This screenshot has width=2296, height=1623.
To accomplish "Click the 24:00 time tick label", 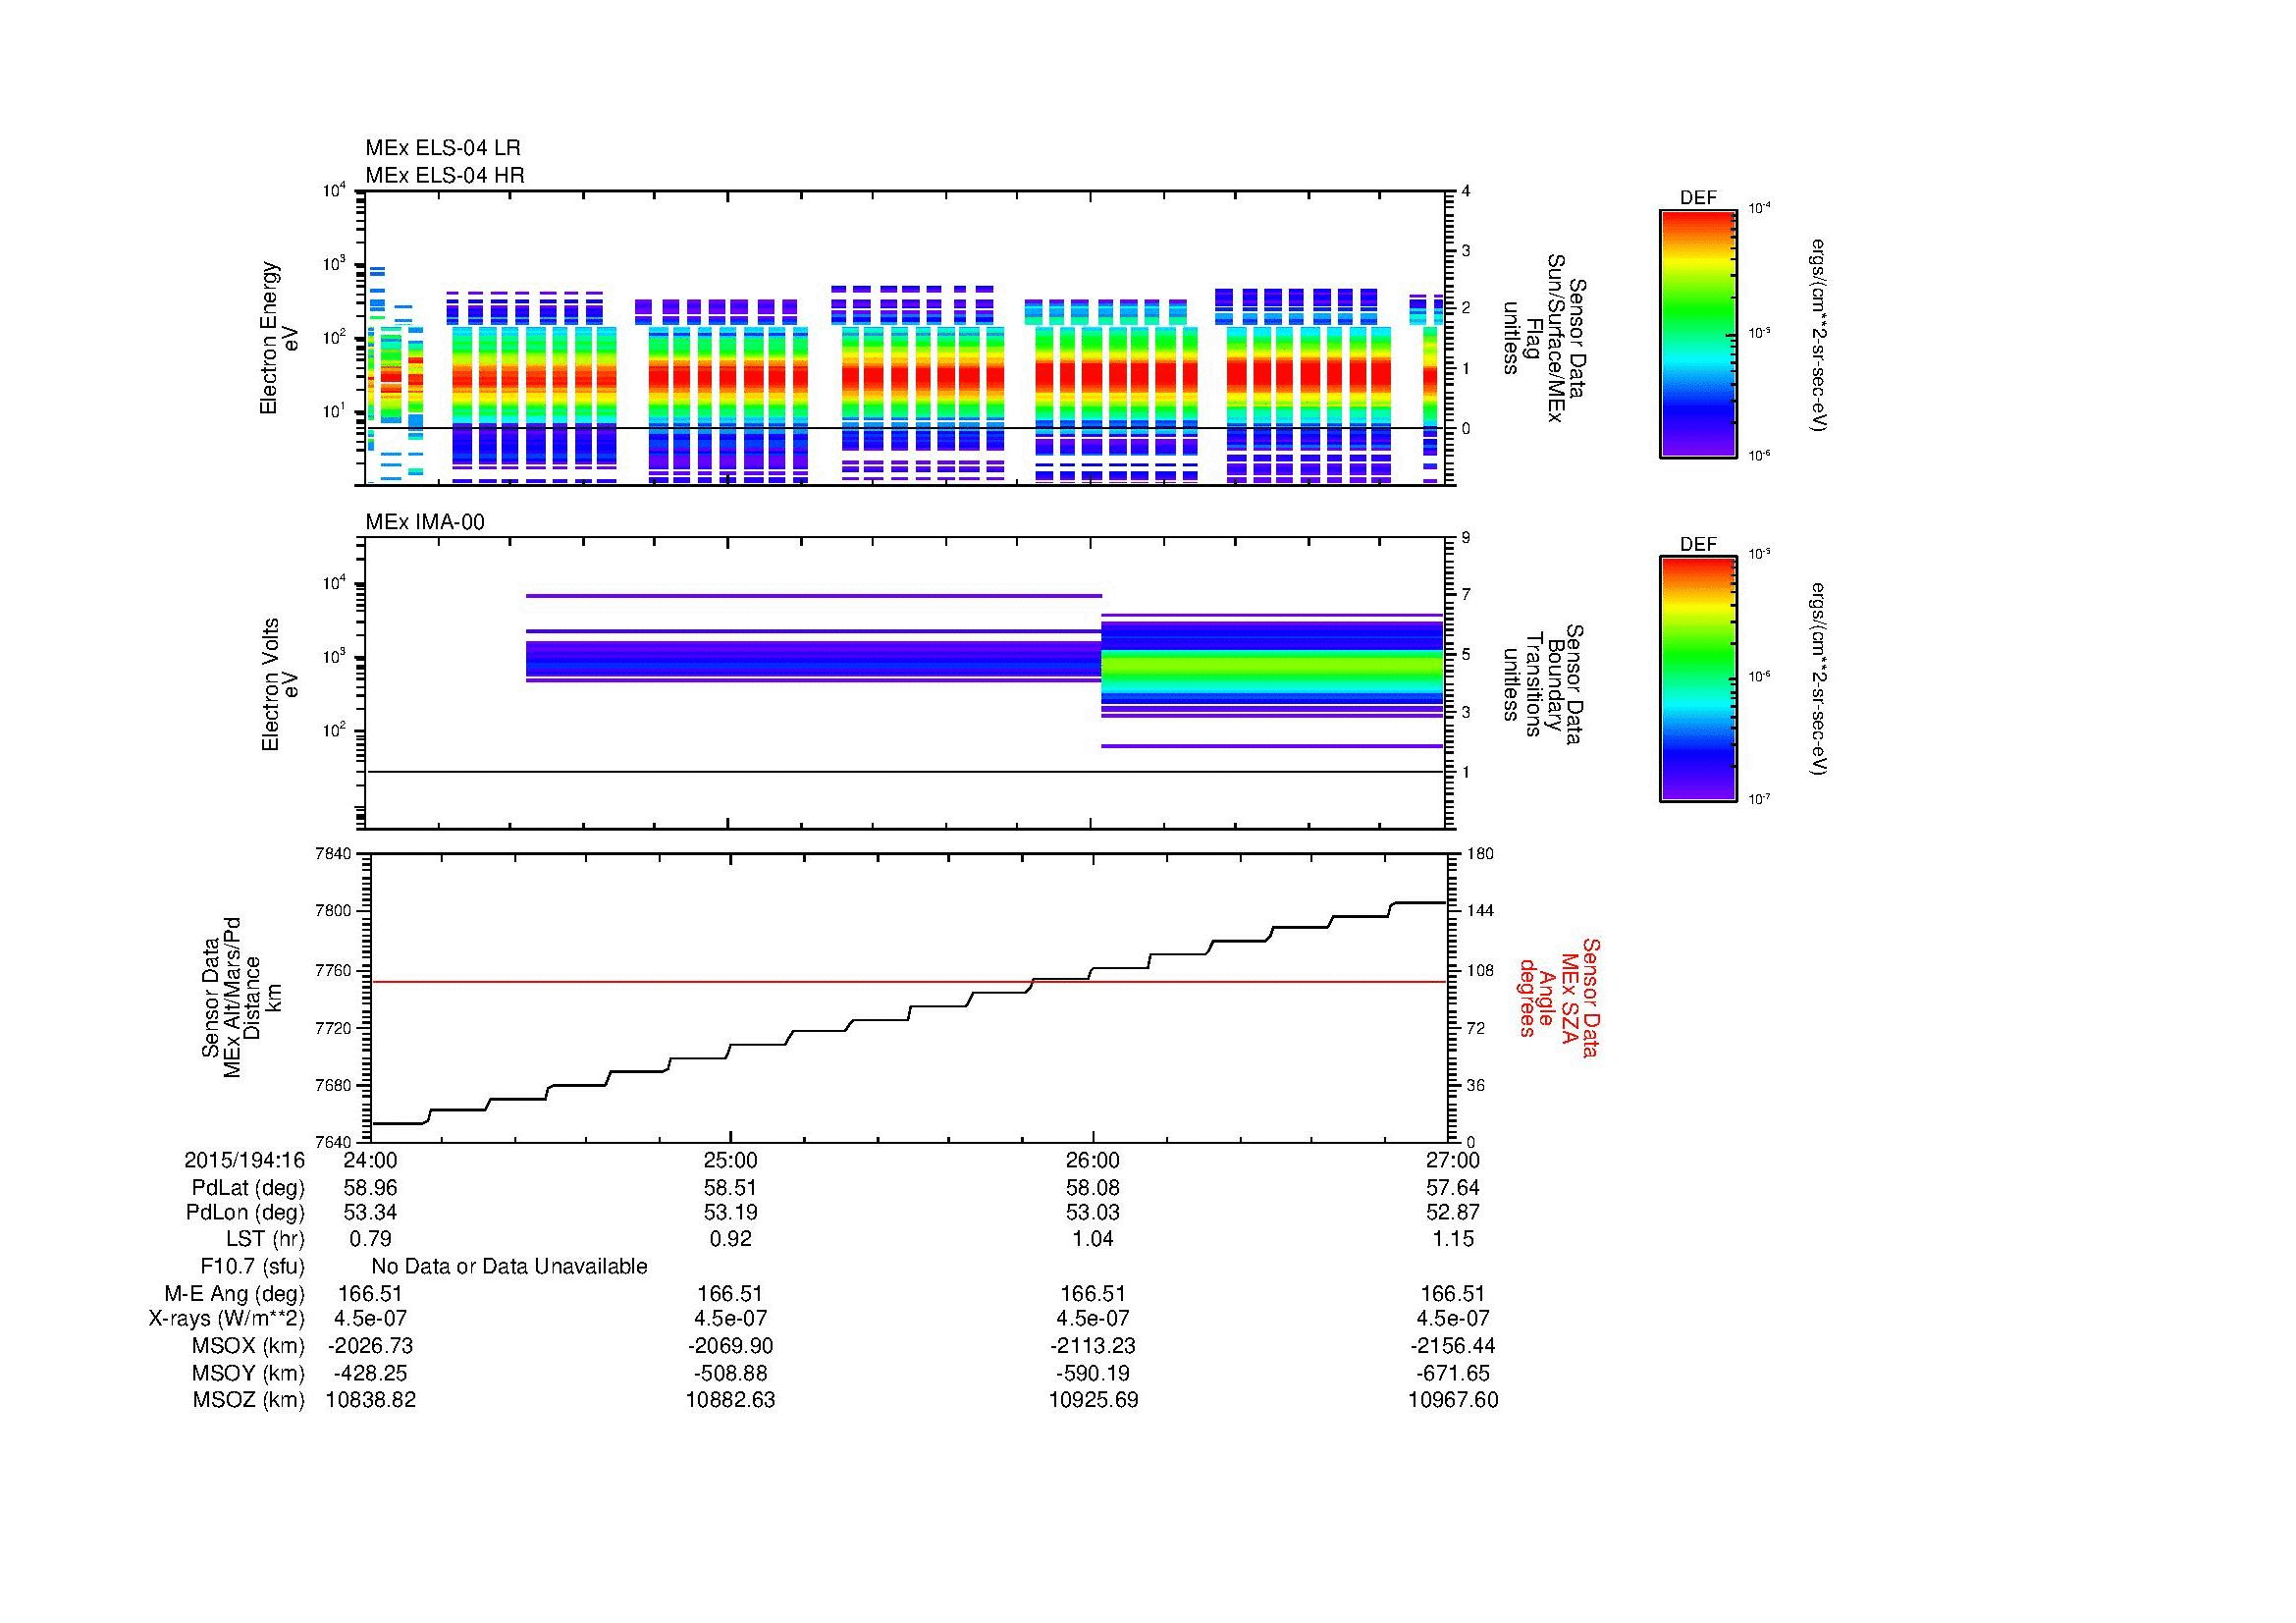I will 370,1160.
